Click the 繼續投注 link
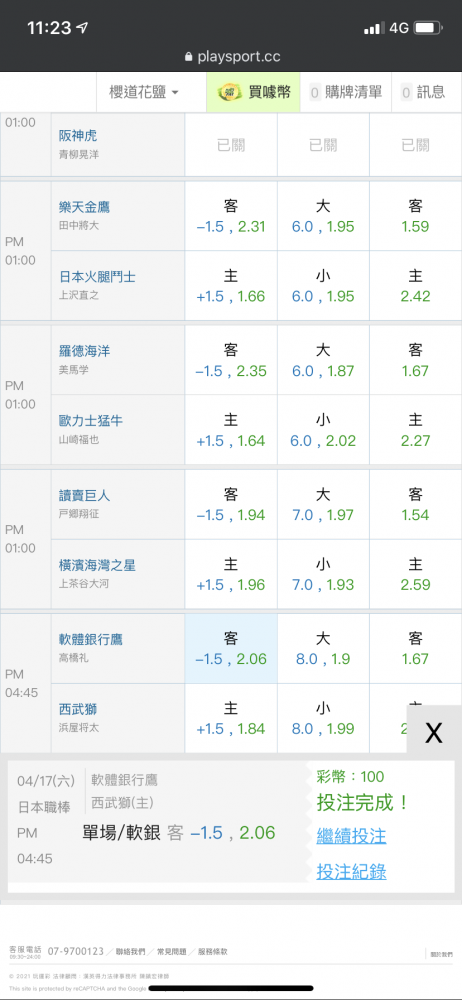Image resolution: width=462 pixels, height=1000 pixels. (x=352, y=835)
